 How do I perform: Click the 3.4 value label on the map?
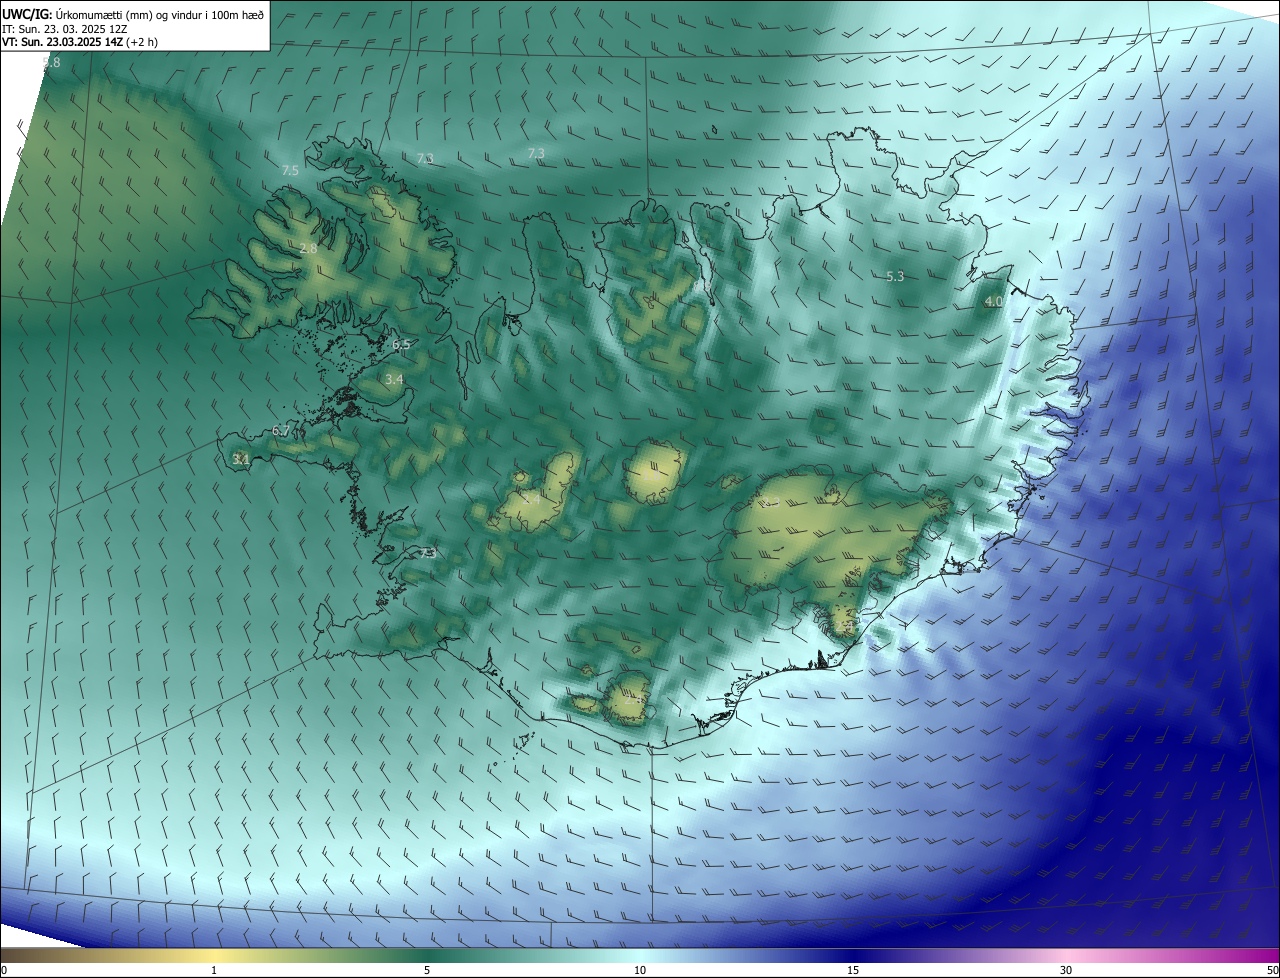[x=394, y=380]
